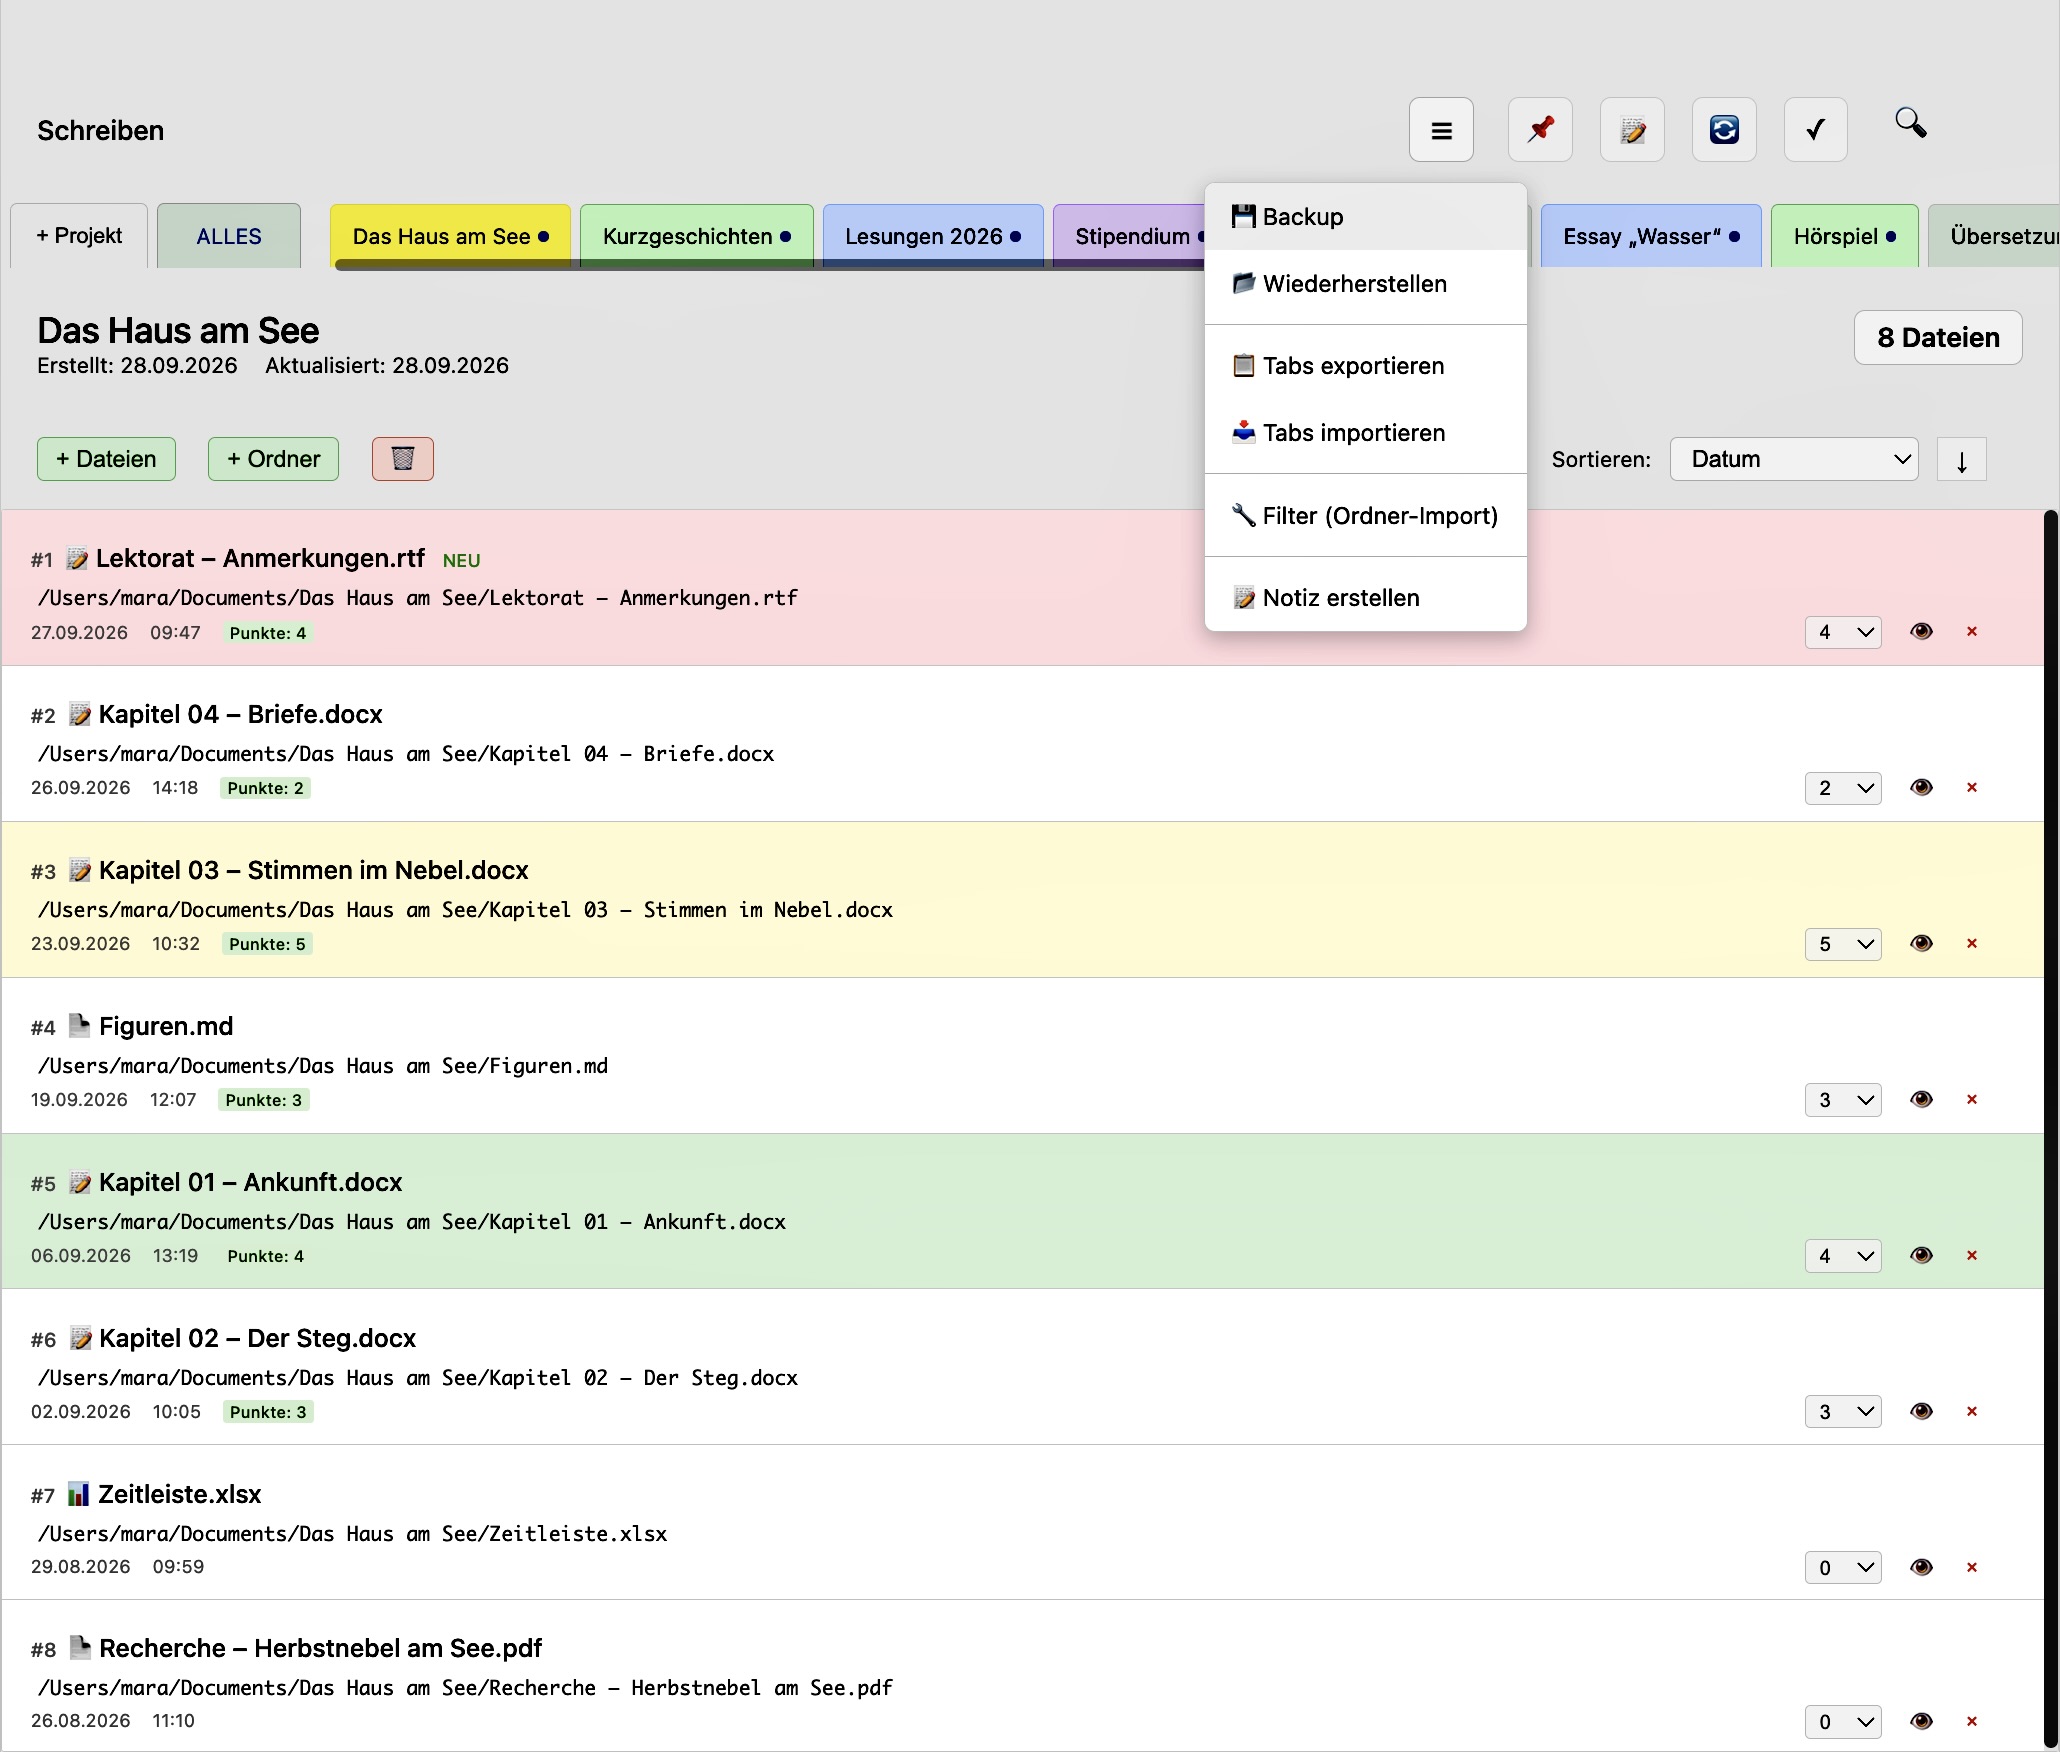Click the + Dateien button
Screen dimensions: 2060x1752
click(106, 459)
